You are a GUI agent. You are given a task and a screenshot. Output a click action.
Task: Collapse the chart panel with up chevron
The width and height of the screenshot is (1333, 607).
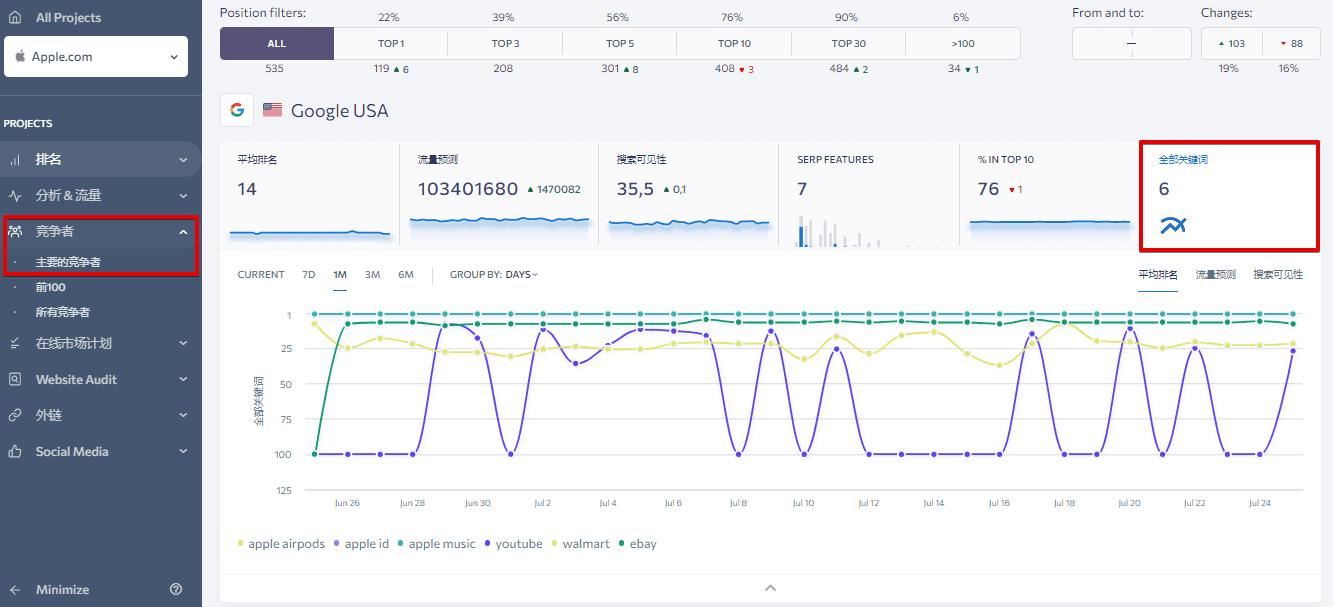pos(770,588)
